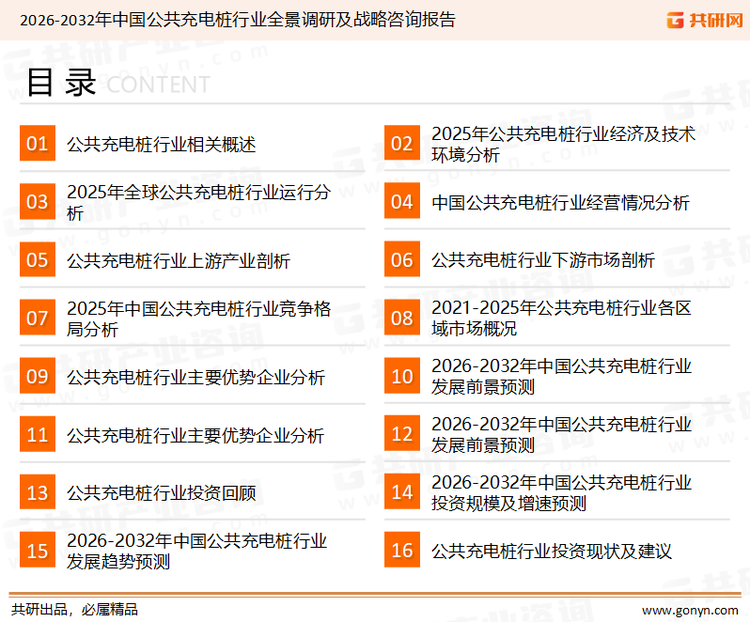This screenshot has width=750, height=622.
Task: Click the 共研出品，必属精品 footer slogan
Action: (75, 610)
